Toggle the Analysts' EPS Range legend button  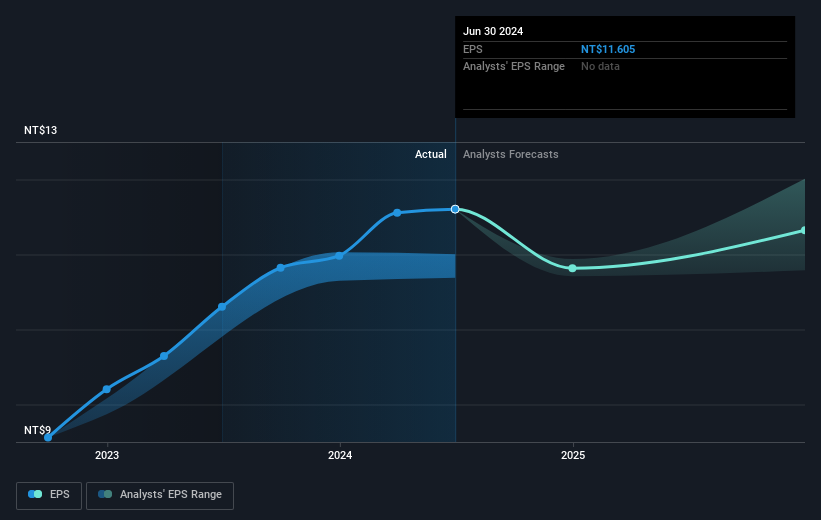click(160, 495)
